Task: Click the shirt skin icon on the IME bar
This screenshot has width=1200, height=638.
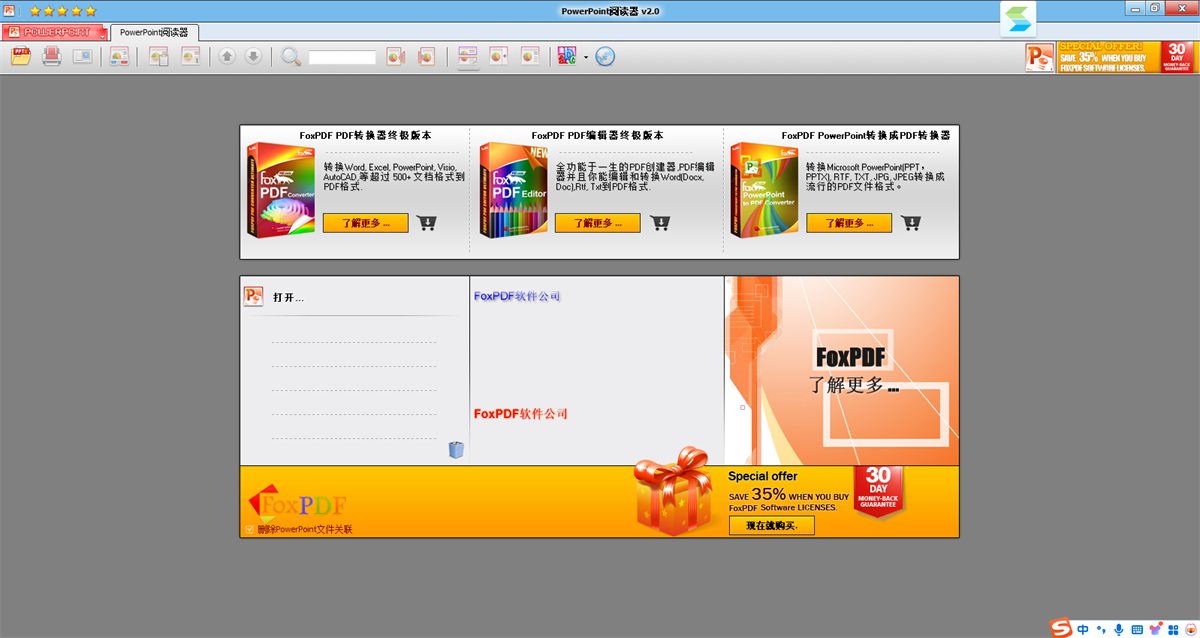Action: 1156,629
